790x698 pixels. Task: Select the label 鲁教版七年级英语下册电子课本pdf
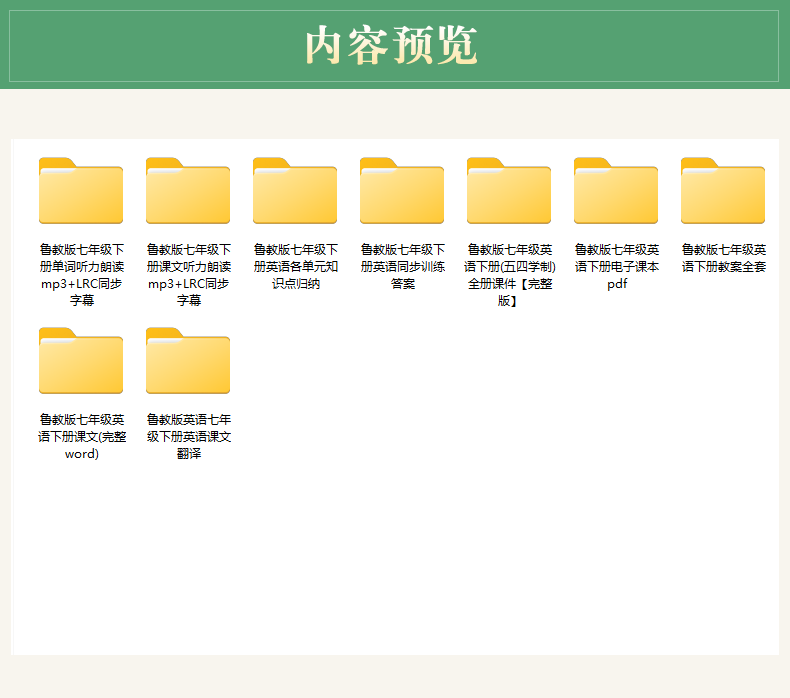[617, 266]
